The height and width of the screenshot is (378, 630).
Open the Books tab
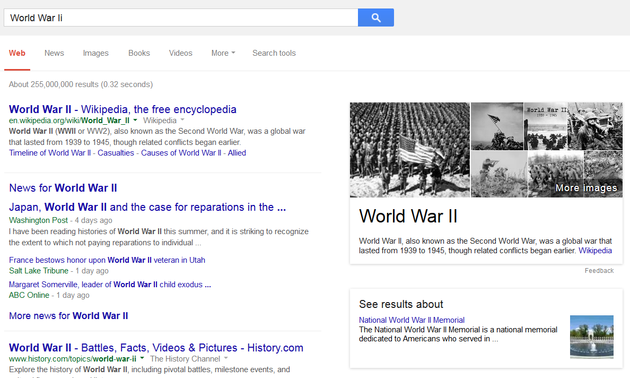tap(139, 53)
